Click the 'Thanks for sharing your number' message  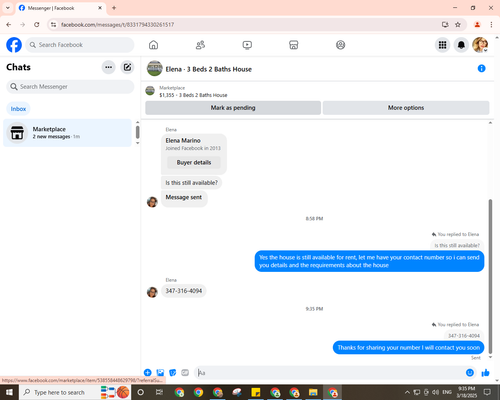pos(408,348)
